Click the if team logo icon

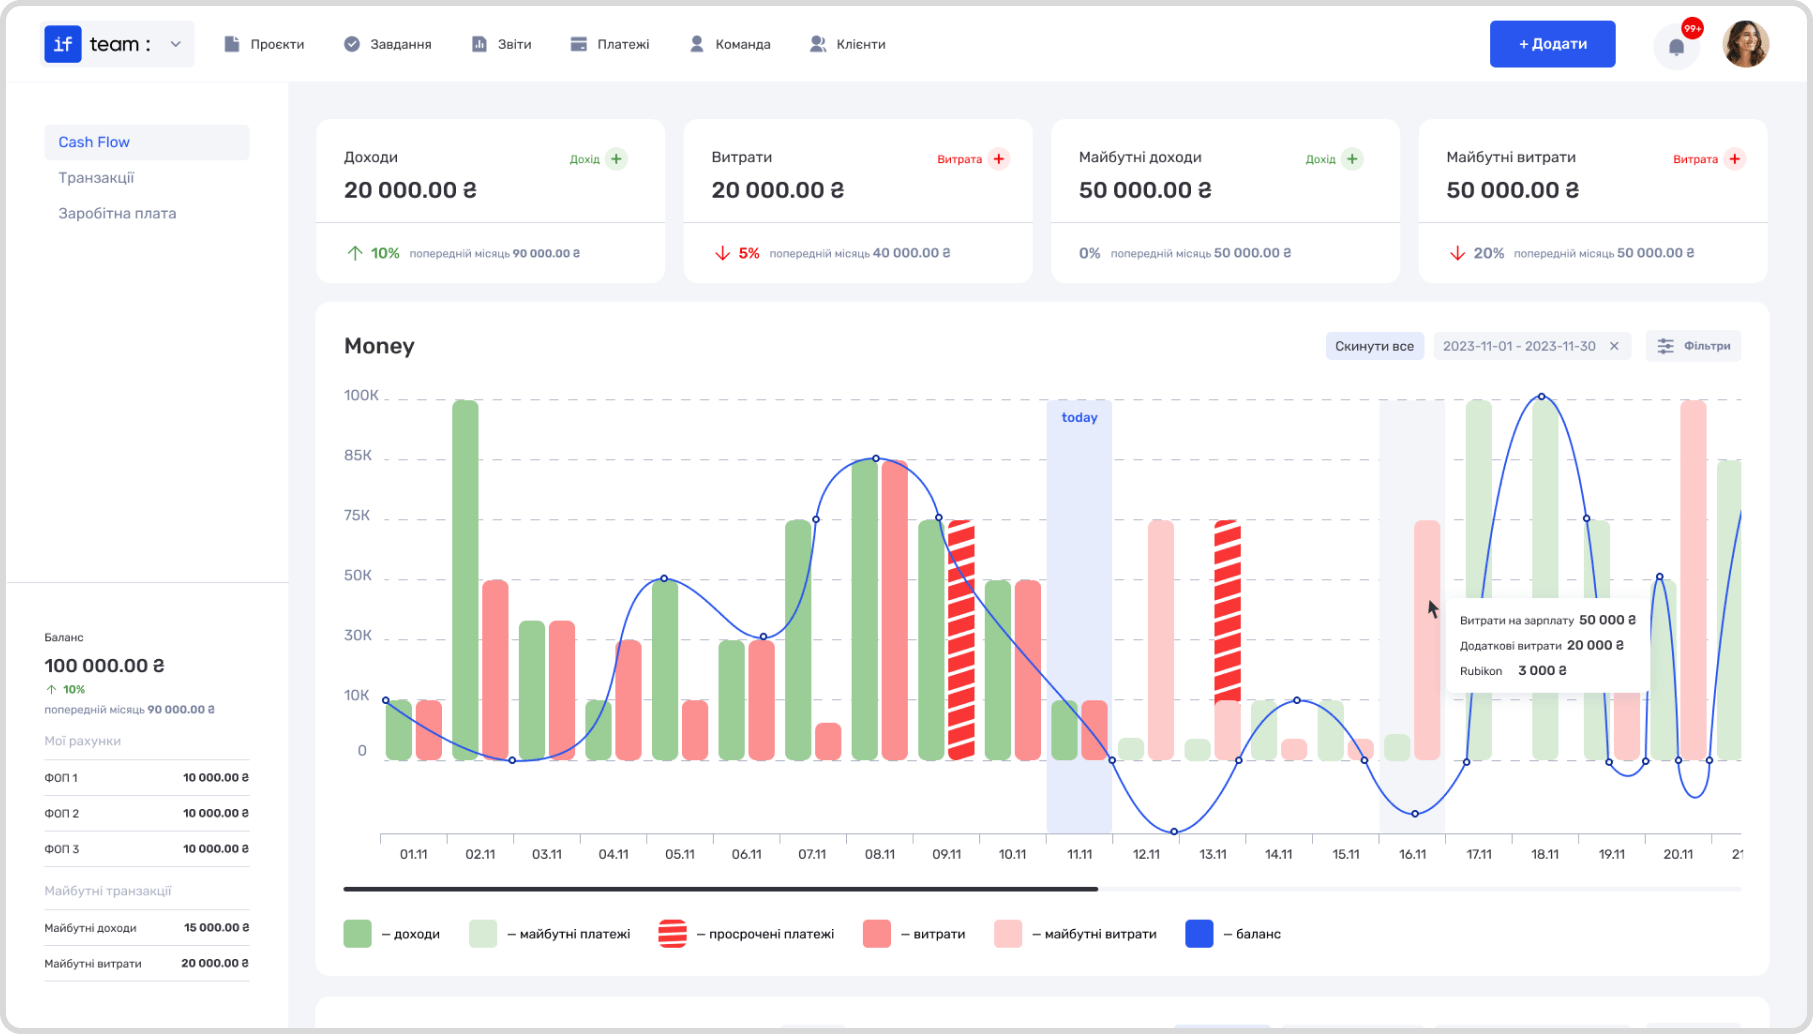(x=63, y=44)
